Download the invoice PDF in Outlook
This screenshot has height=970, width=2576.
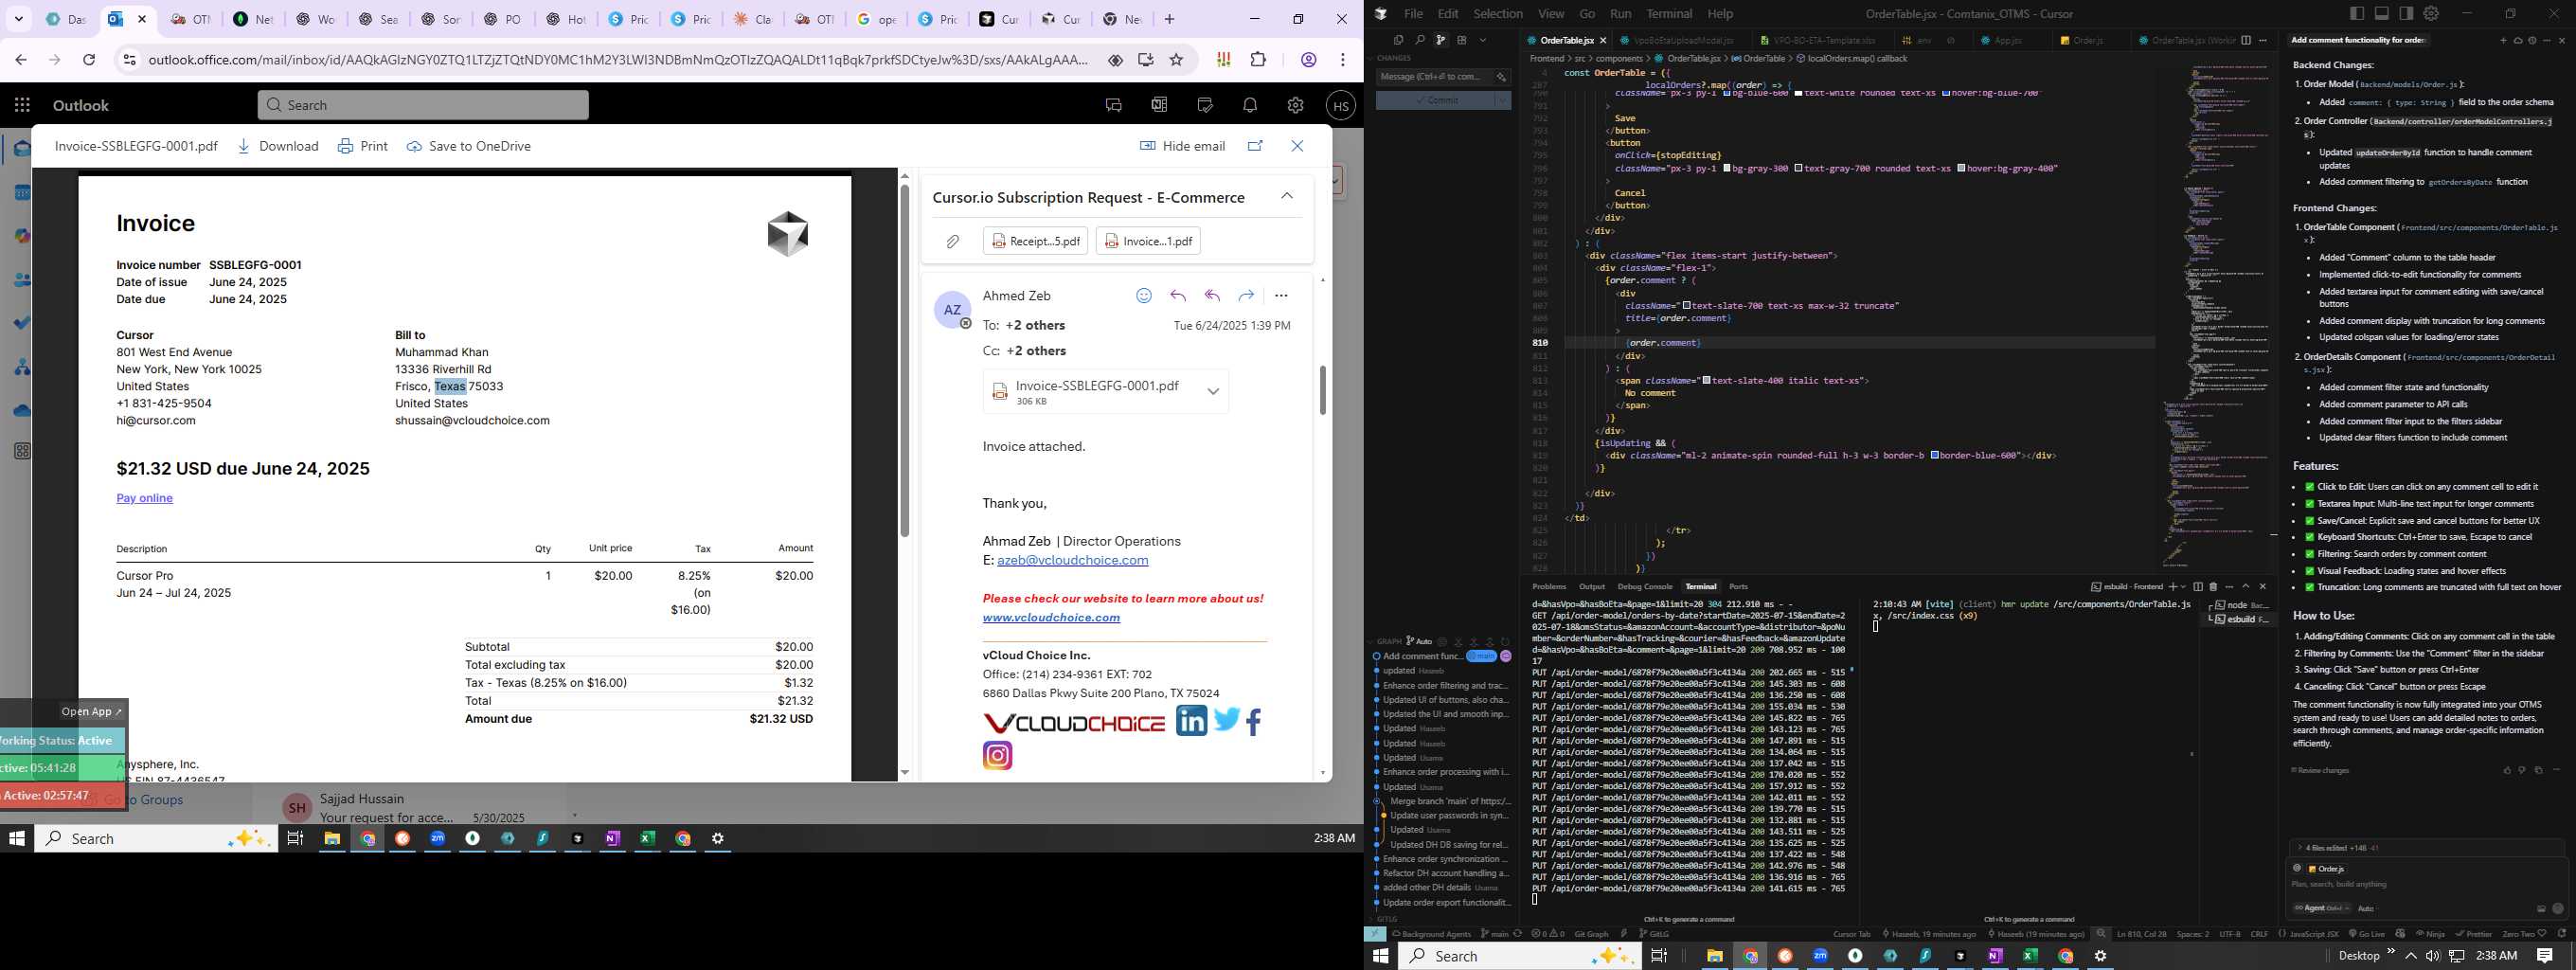[x=278, y=146]
